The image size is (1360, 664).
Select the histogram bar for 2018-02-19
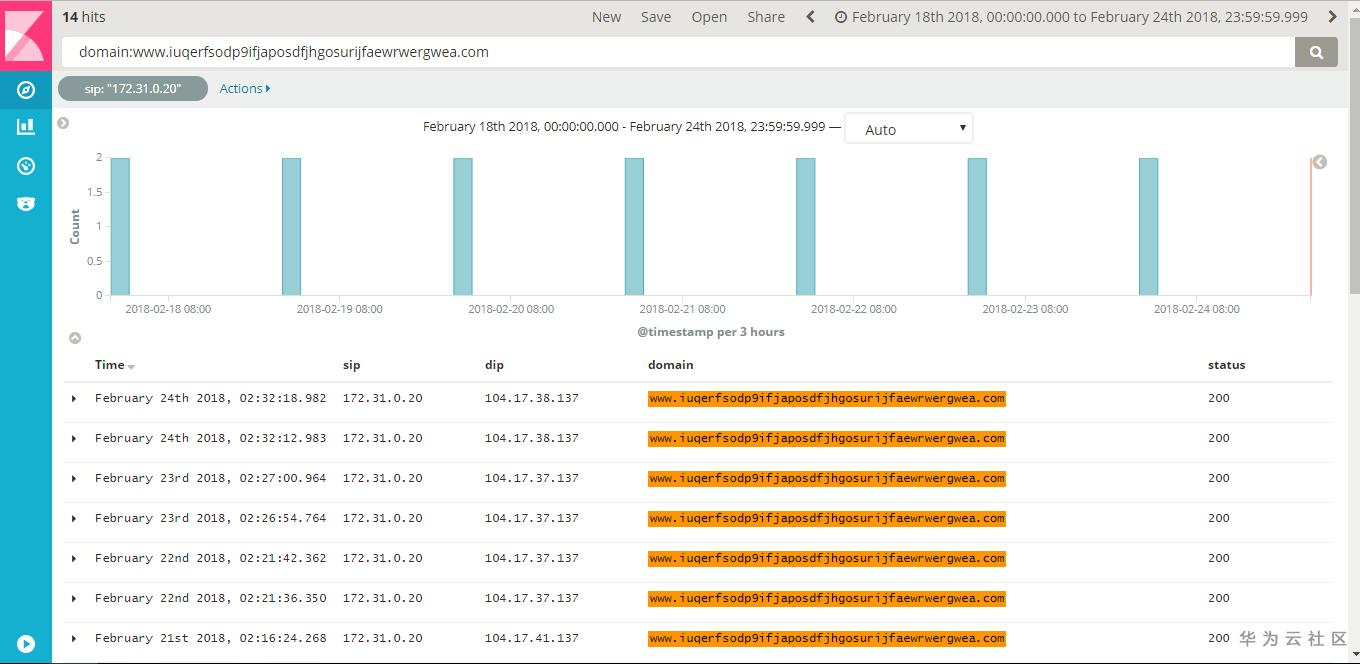pos(291,226)
